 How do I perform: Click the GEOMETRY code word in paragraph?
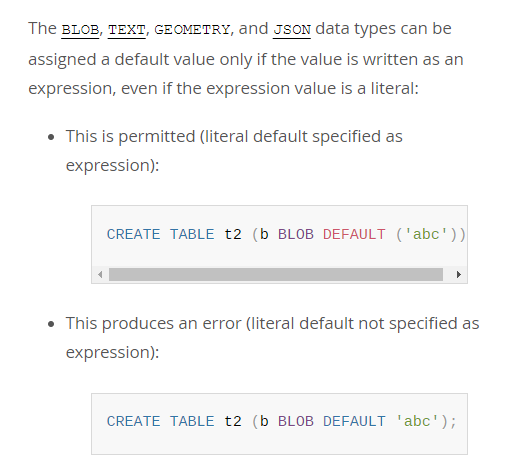[192, 30]
